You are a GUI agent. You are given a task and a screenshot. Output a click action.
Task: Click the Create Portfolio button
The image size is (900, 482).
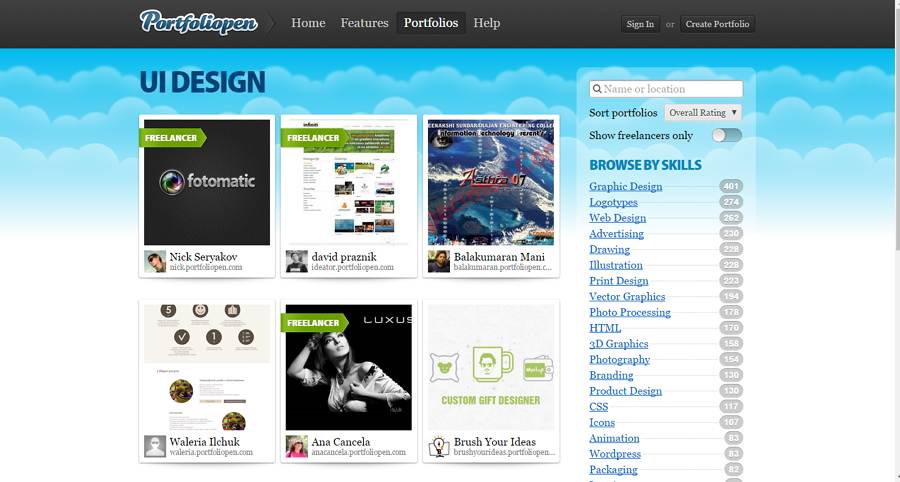717,24
